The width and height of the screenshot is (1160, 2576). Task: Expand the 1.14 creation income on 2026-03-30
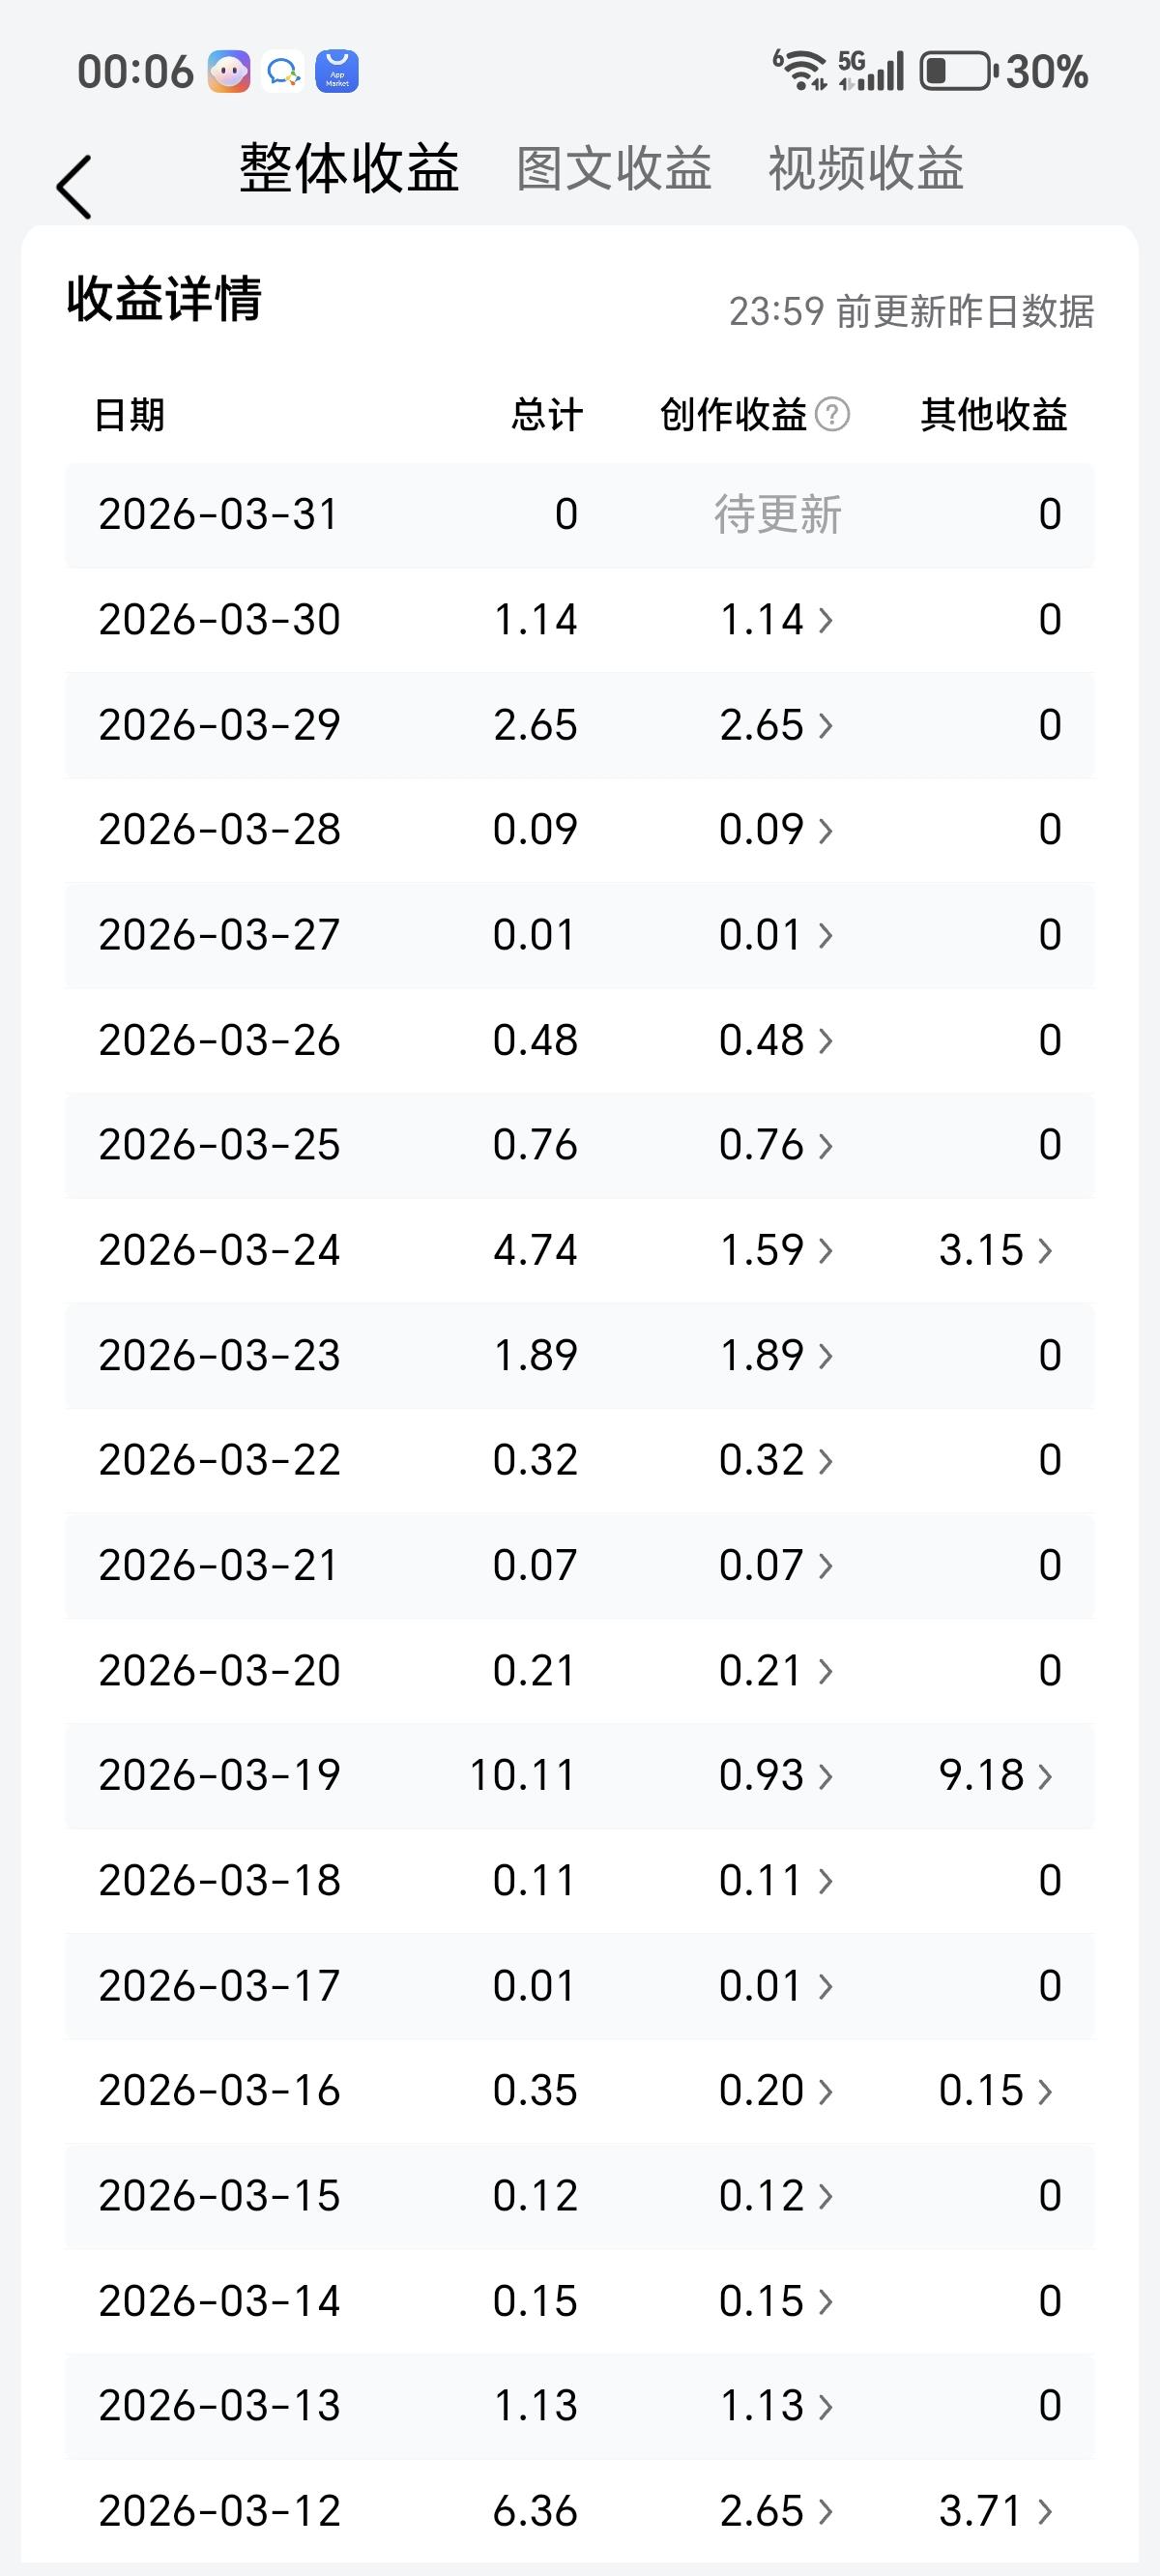click(777, 620)
